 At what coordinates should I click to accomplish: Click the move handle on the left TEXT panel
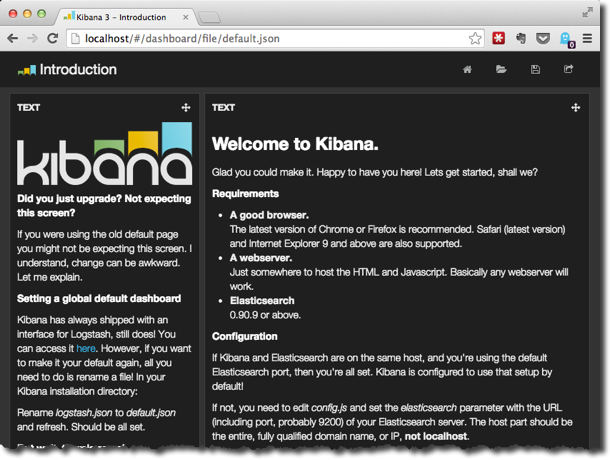click(186, 107)
